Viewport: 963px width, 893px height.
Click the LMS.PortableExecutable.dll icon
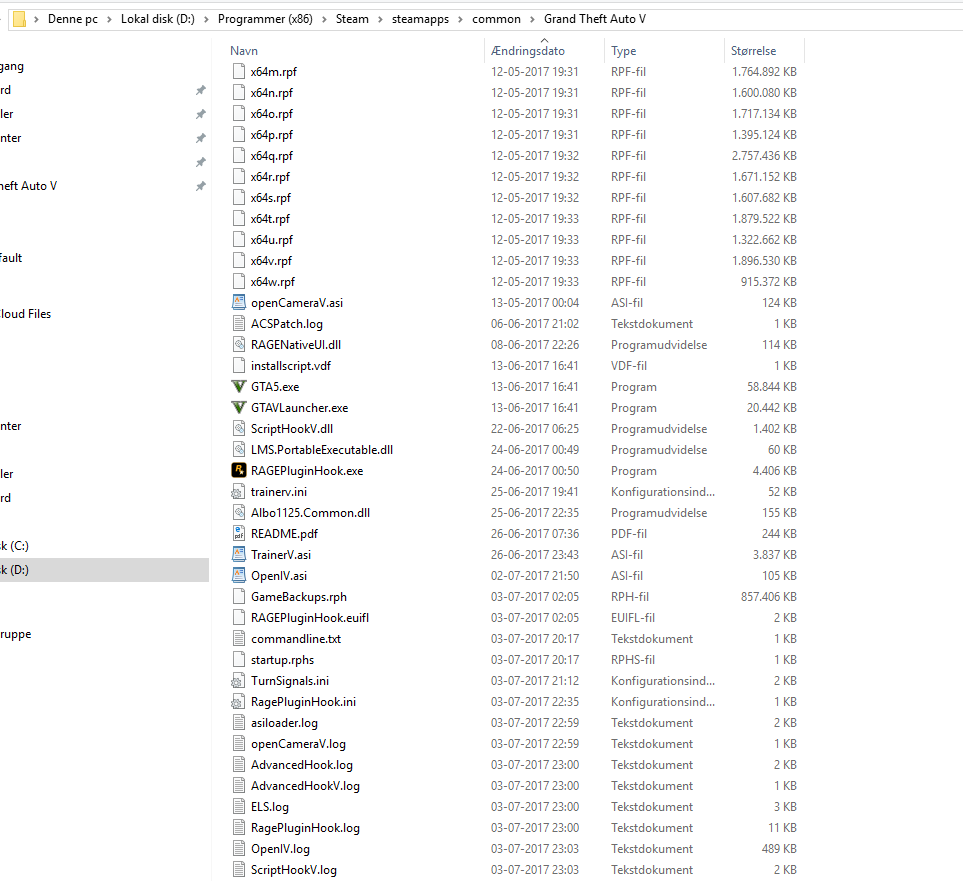(239, 450)
